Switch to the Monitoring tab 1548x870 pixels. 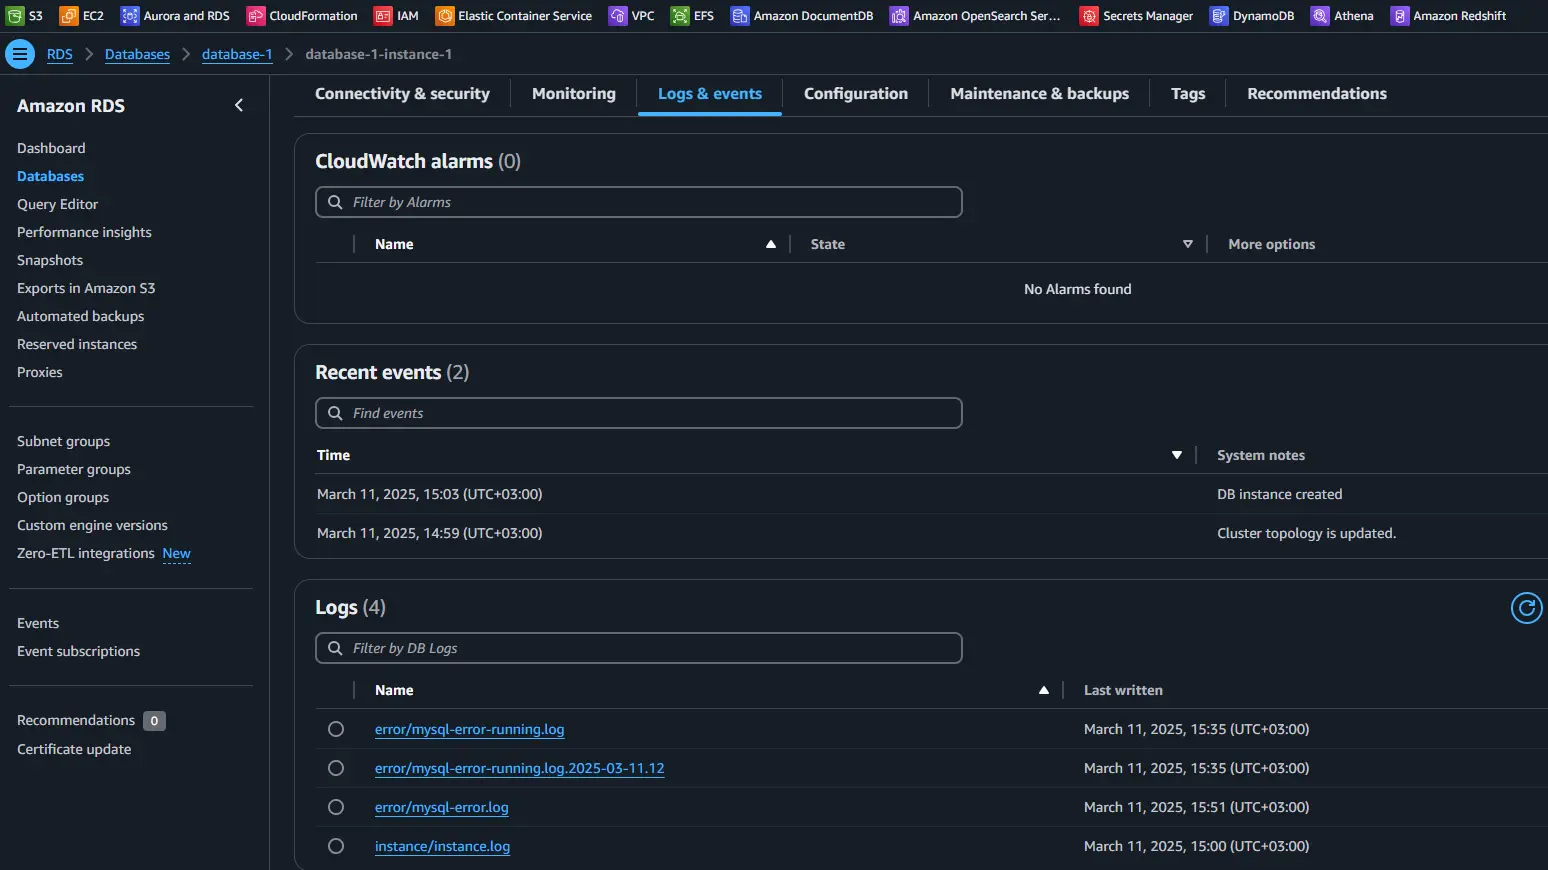click(574, 94)
